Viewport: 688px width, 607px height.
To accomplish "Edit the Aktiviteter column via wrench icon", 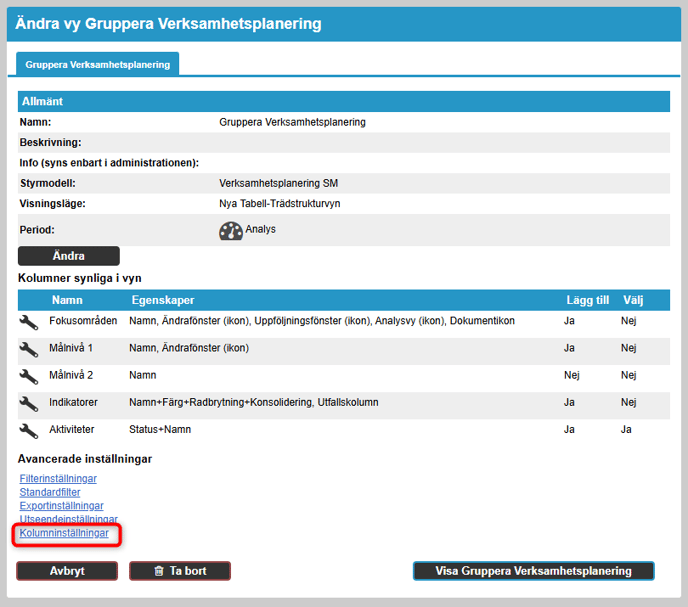I will point(29,430).
